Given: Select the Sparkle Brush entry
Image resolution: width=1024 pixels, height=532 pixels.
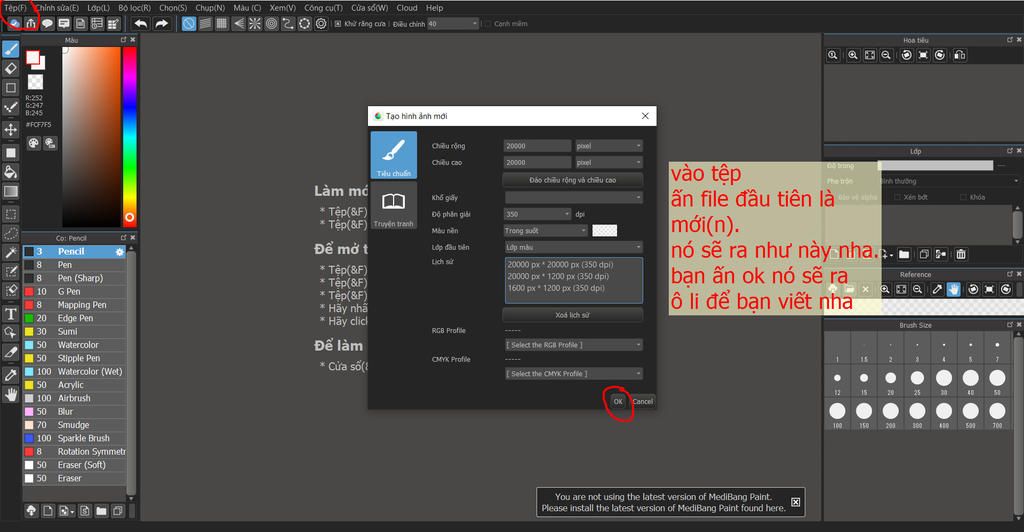Looking at the screenshot, I should point(74,438).
